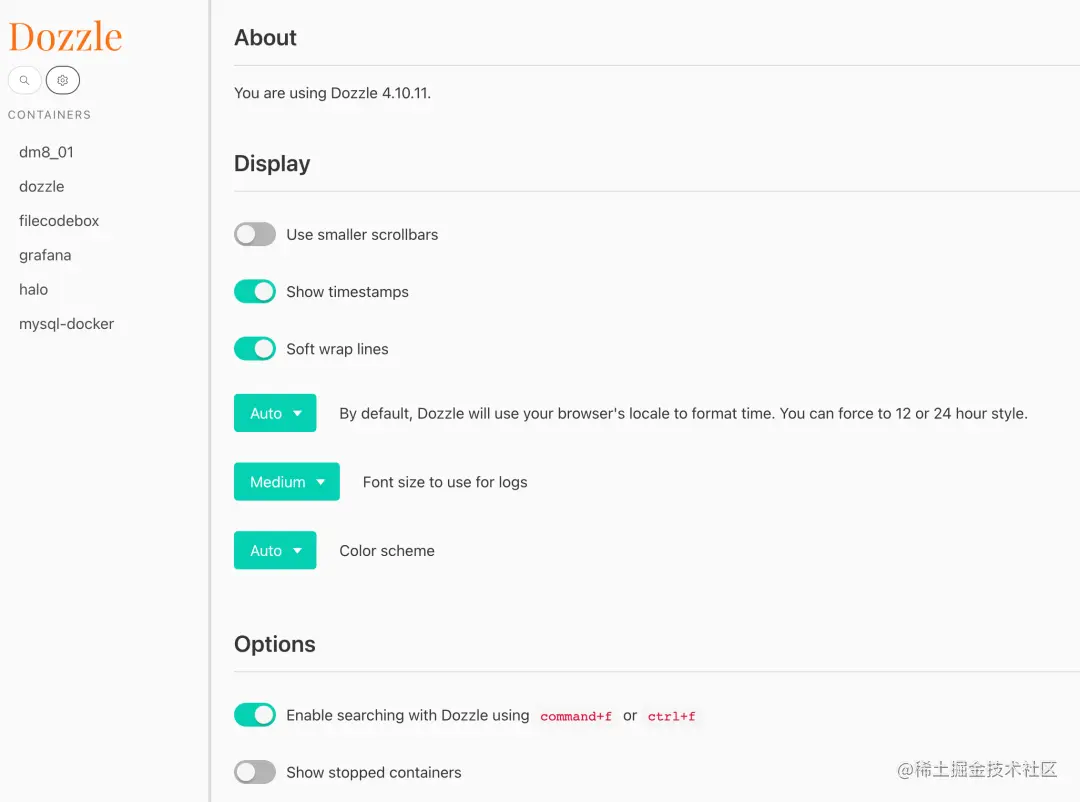
Task: Select the filecodebox container
Action: coord(59,221)
